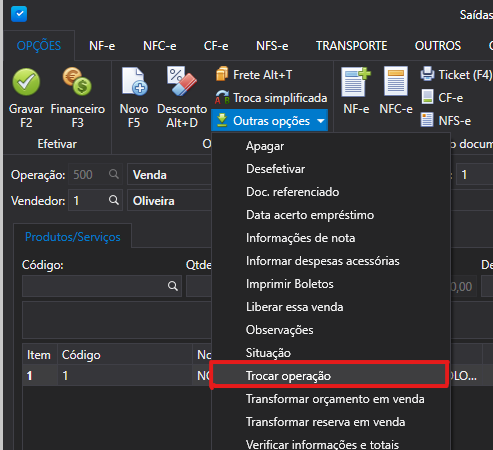Select Doc. referenciado menu item

331,192
